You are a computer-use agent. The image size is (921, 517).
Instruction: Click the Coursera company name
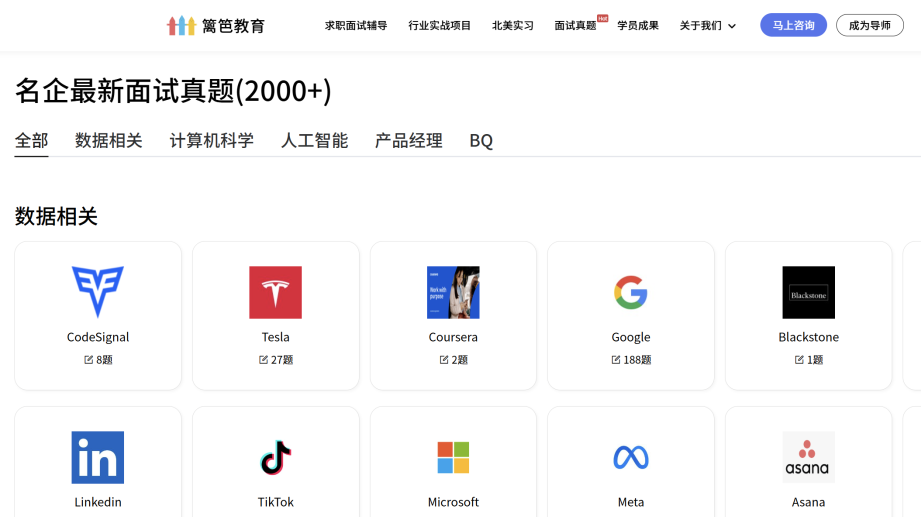(x=453, y=337)
